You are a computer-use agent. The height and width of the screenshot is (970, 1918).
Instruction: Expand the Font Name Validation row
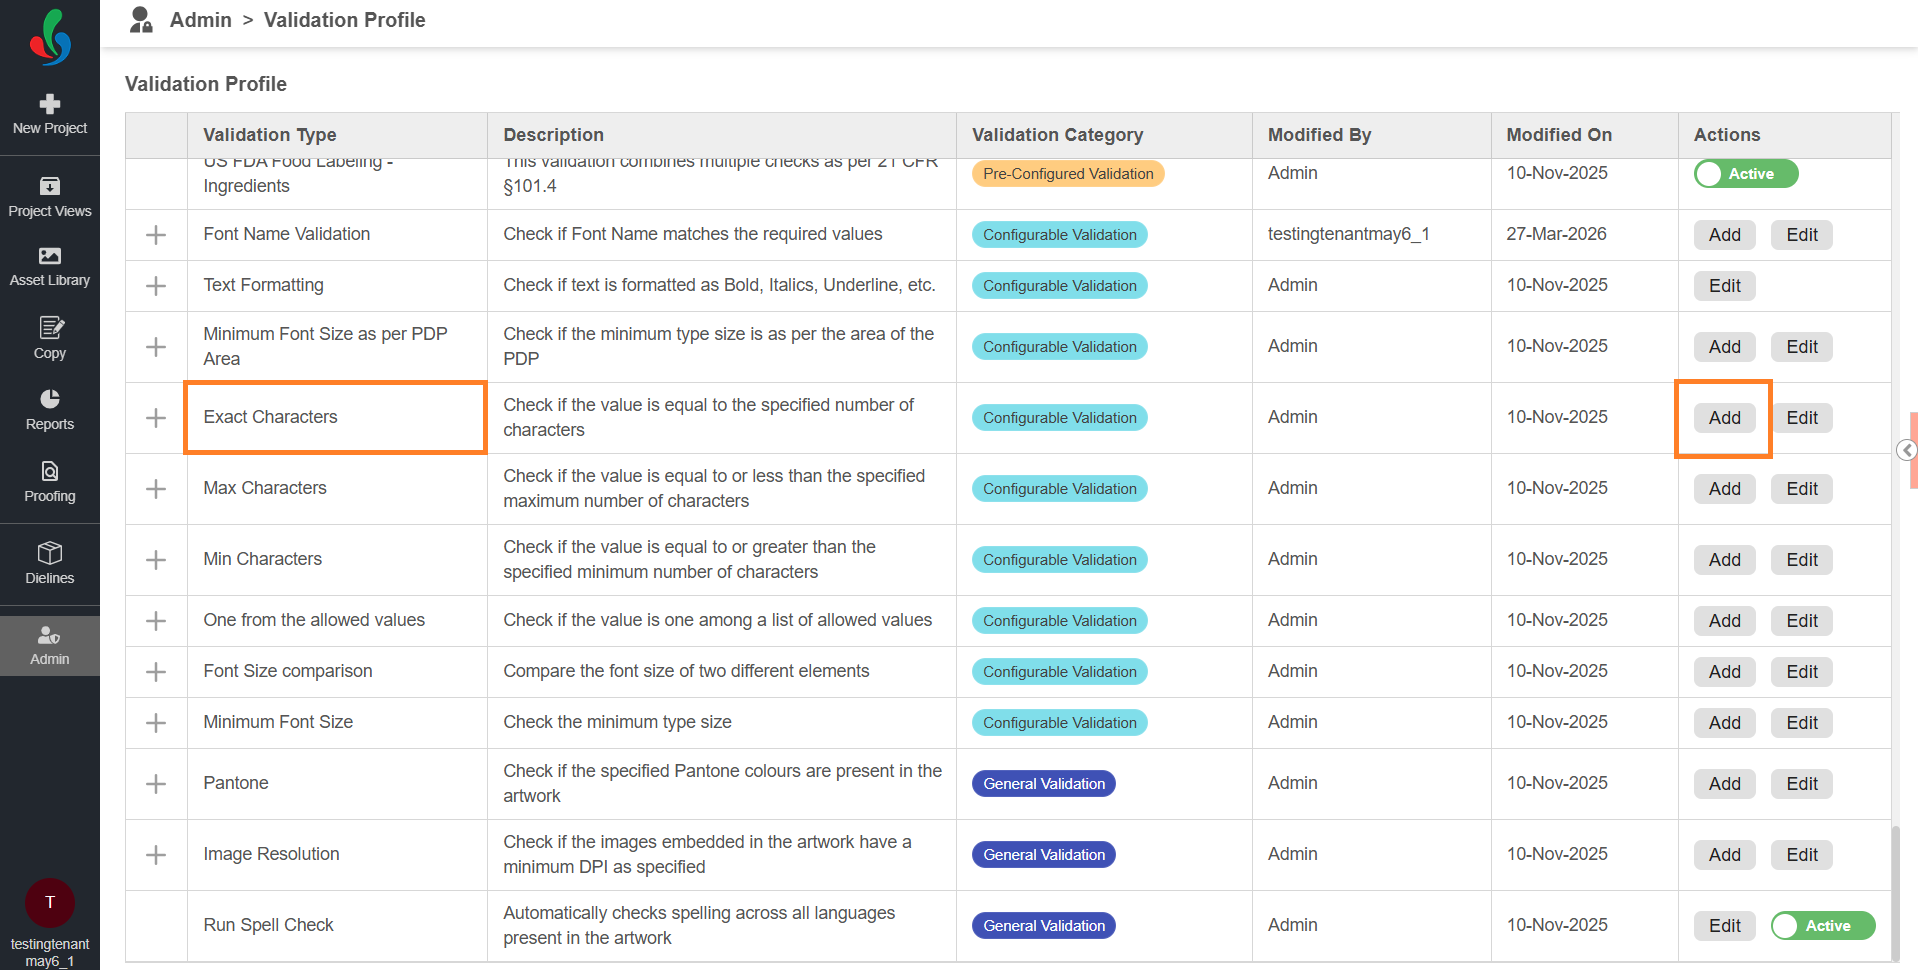coord(156,235)
